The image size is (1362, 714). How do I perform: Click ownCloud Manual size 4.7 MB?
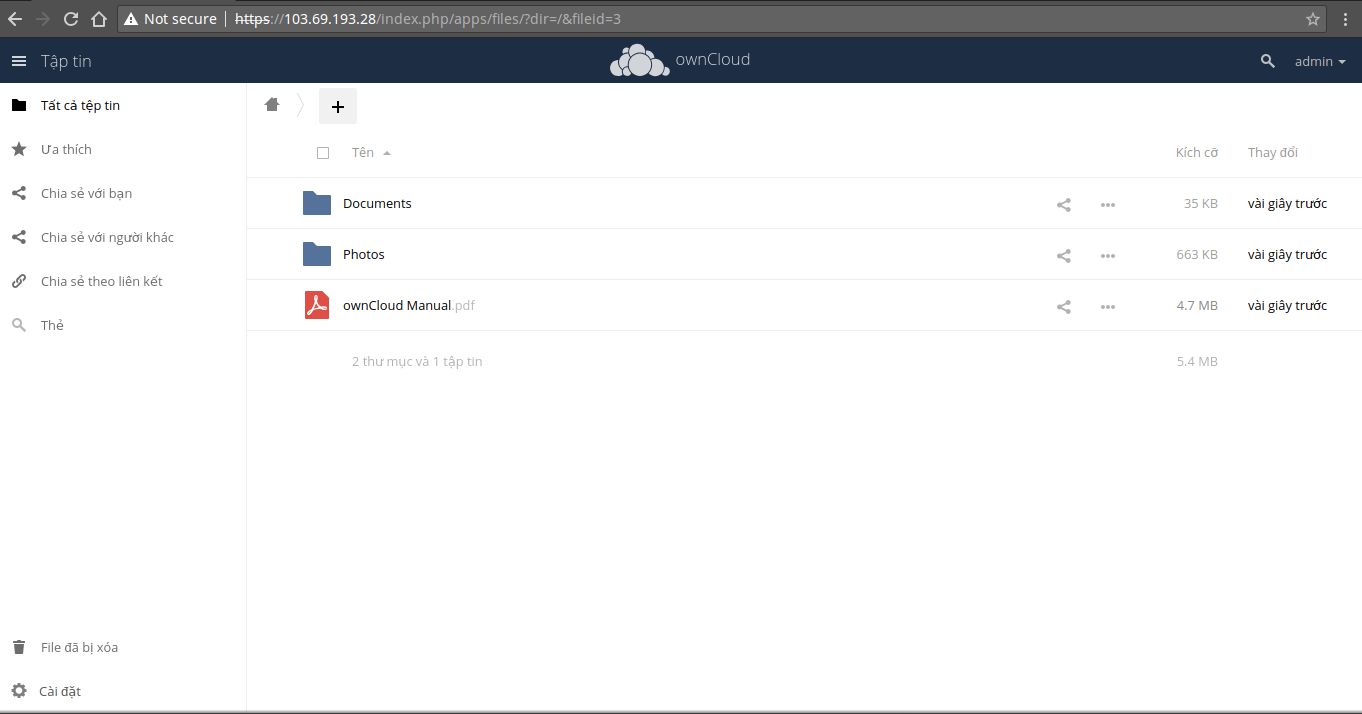[x=1197, y=305]
